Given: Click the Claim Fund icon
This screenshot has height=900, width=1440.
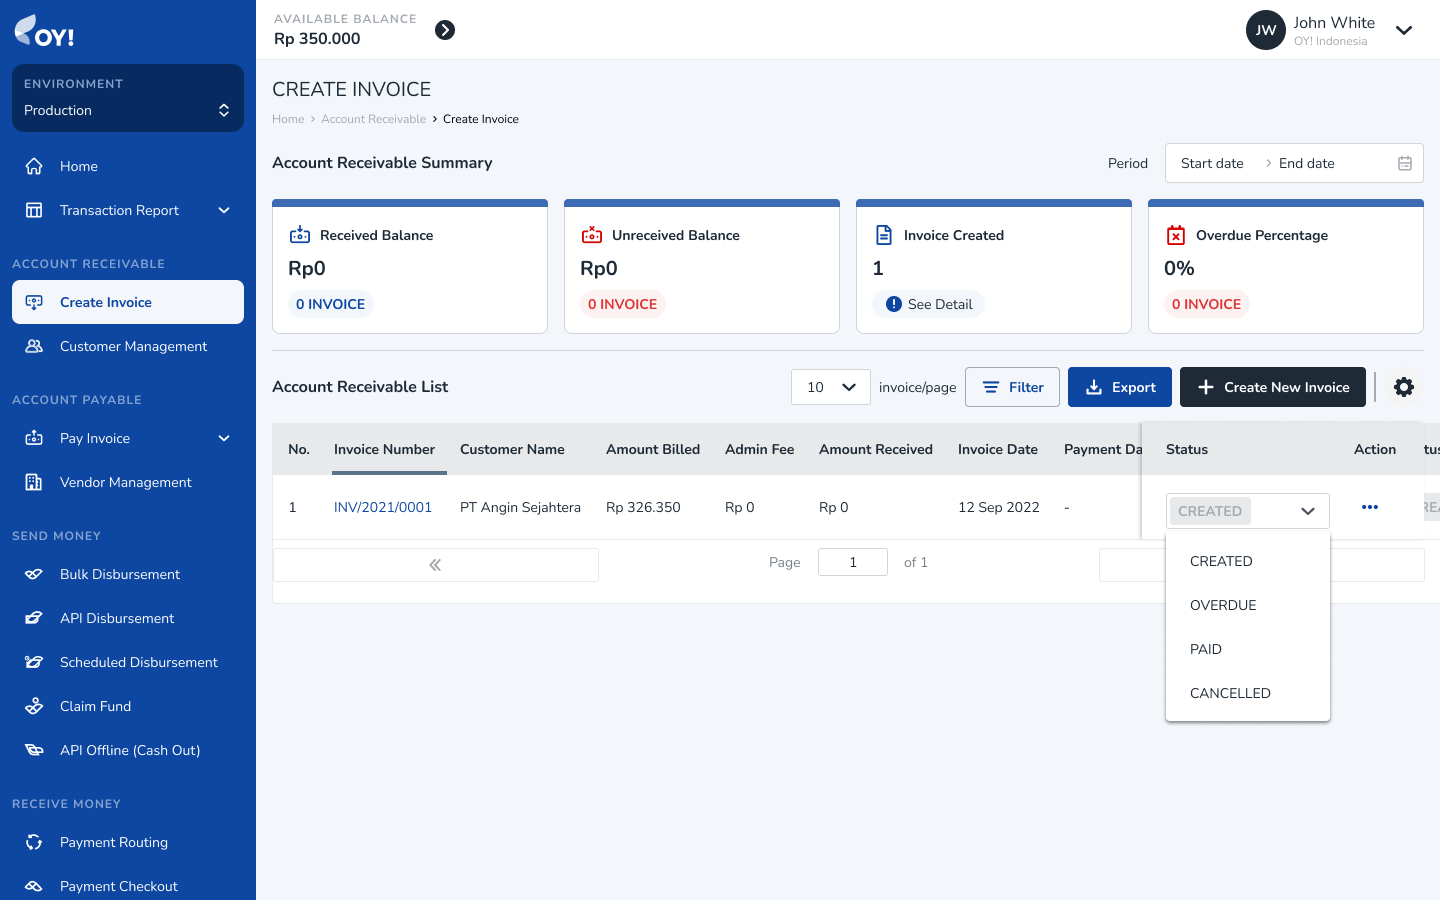Looking at the screenshot, I should 34,706.
